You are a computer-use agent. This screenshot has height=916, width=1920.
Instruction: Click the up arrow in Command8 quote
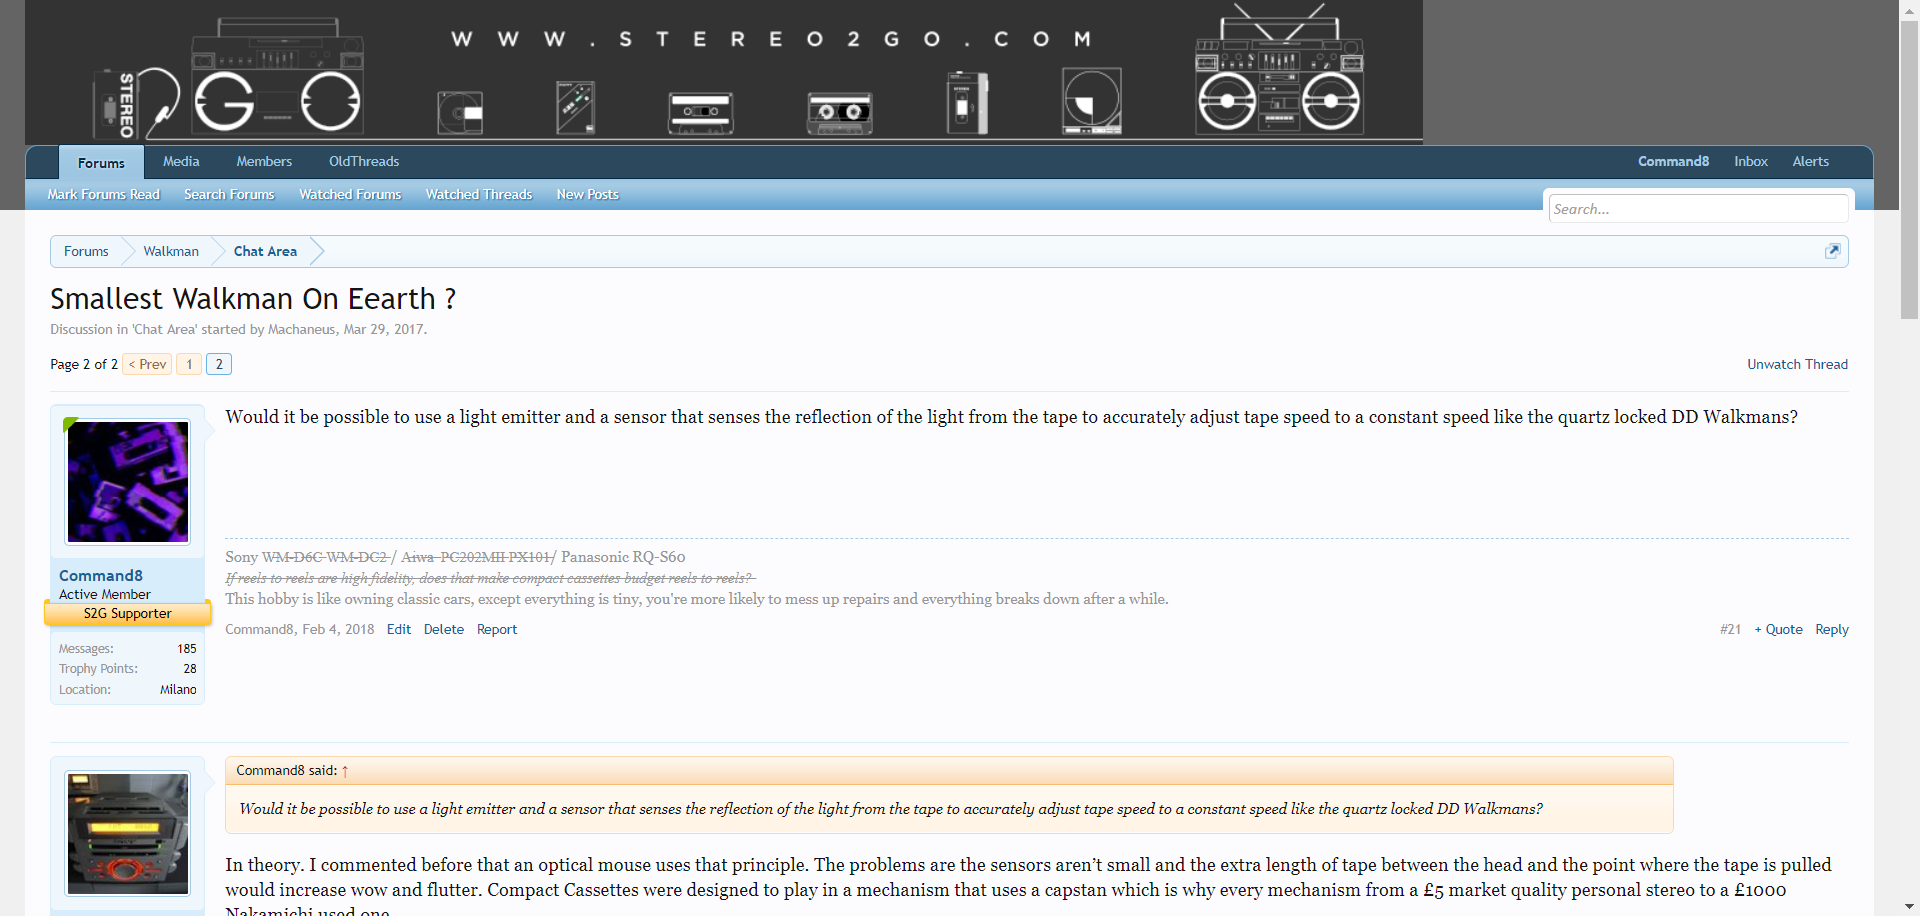pyautogui.click(x=345, y=771)
